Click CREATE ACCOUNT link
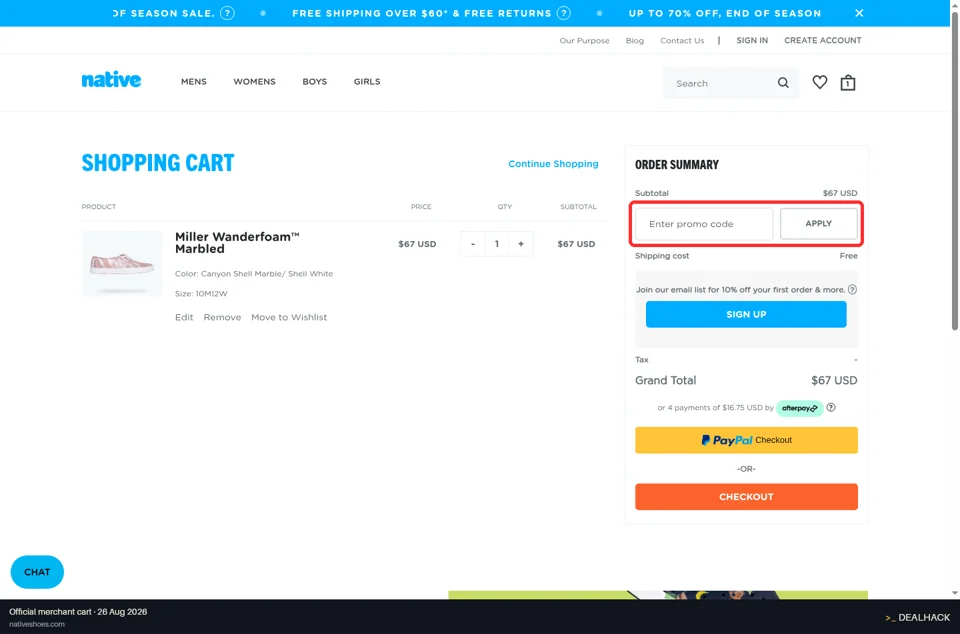 pos(822,40)
